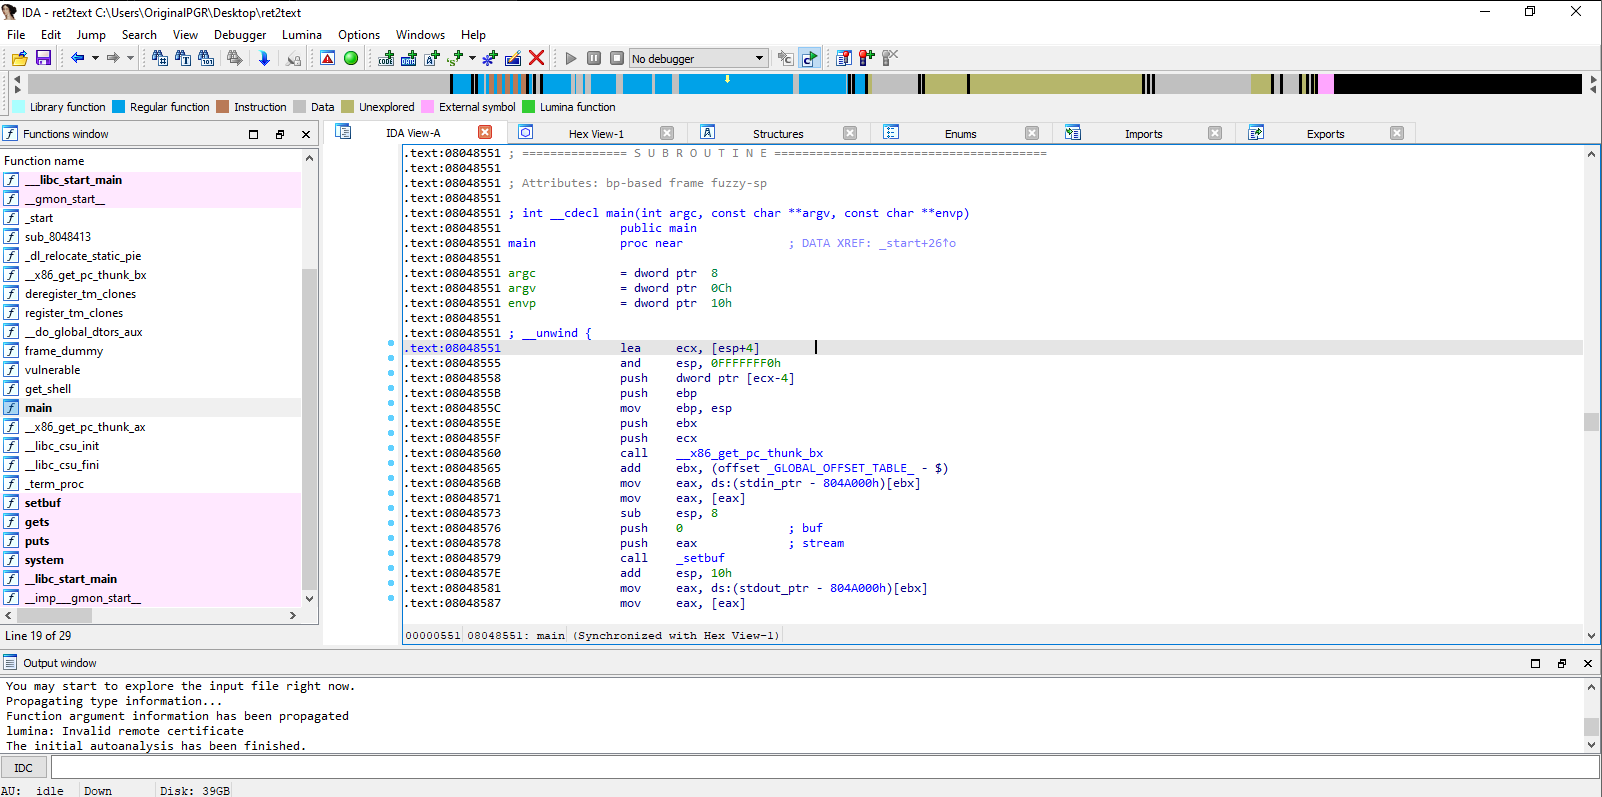Viewport: 1602px width, 797px height.
Task: Select the vulnerable function in the list
Action: (x=52, y=370)
